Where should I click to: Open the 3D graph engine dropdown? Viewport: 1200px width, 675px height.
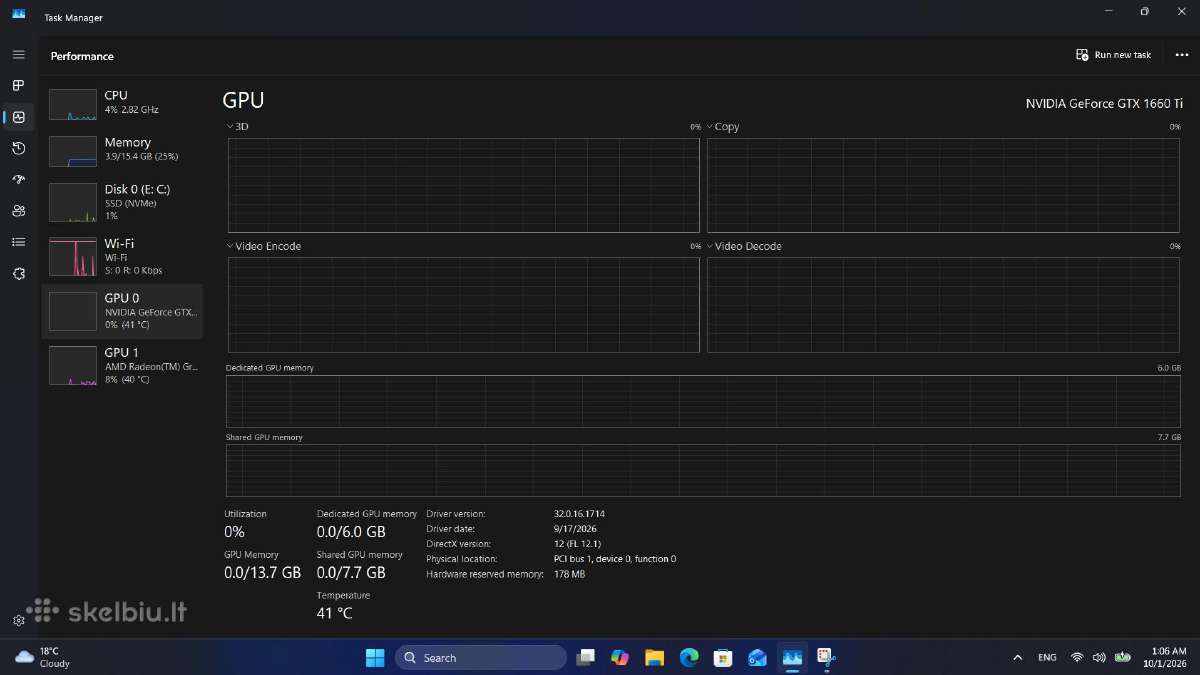(x=239, y=127)
